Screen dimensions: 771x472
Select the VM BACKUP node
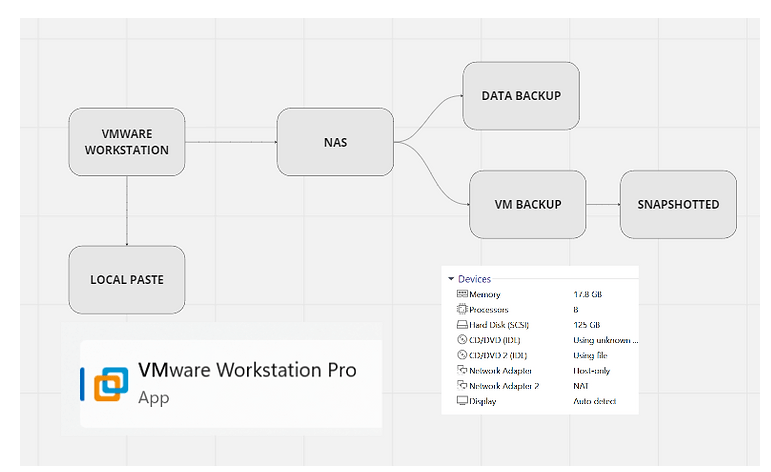528,205
